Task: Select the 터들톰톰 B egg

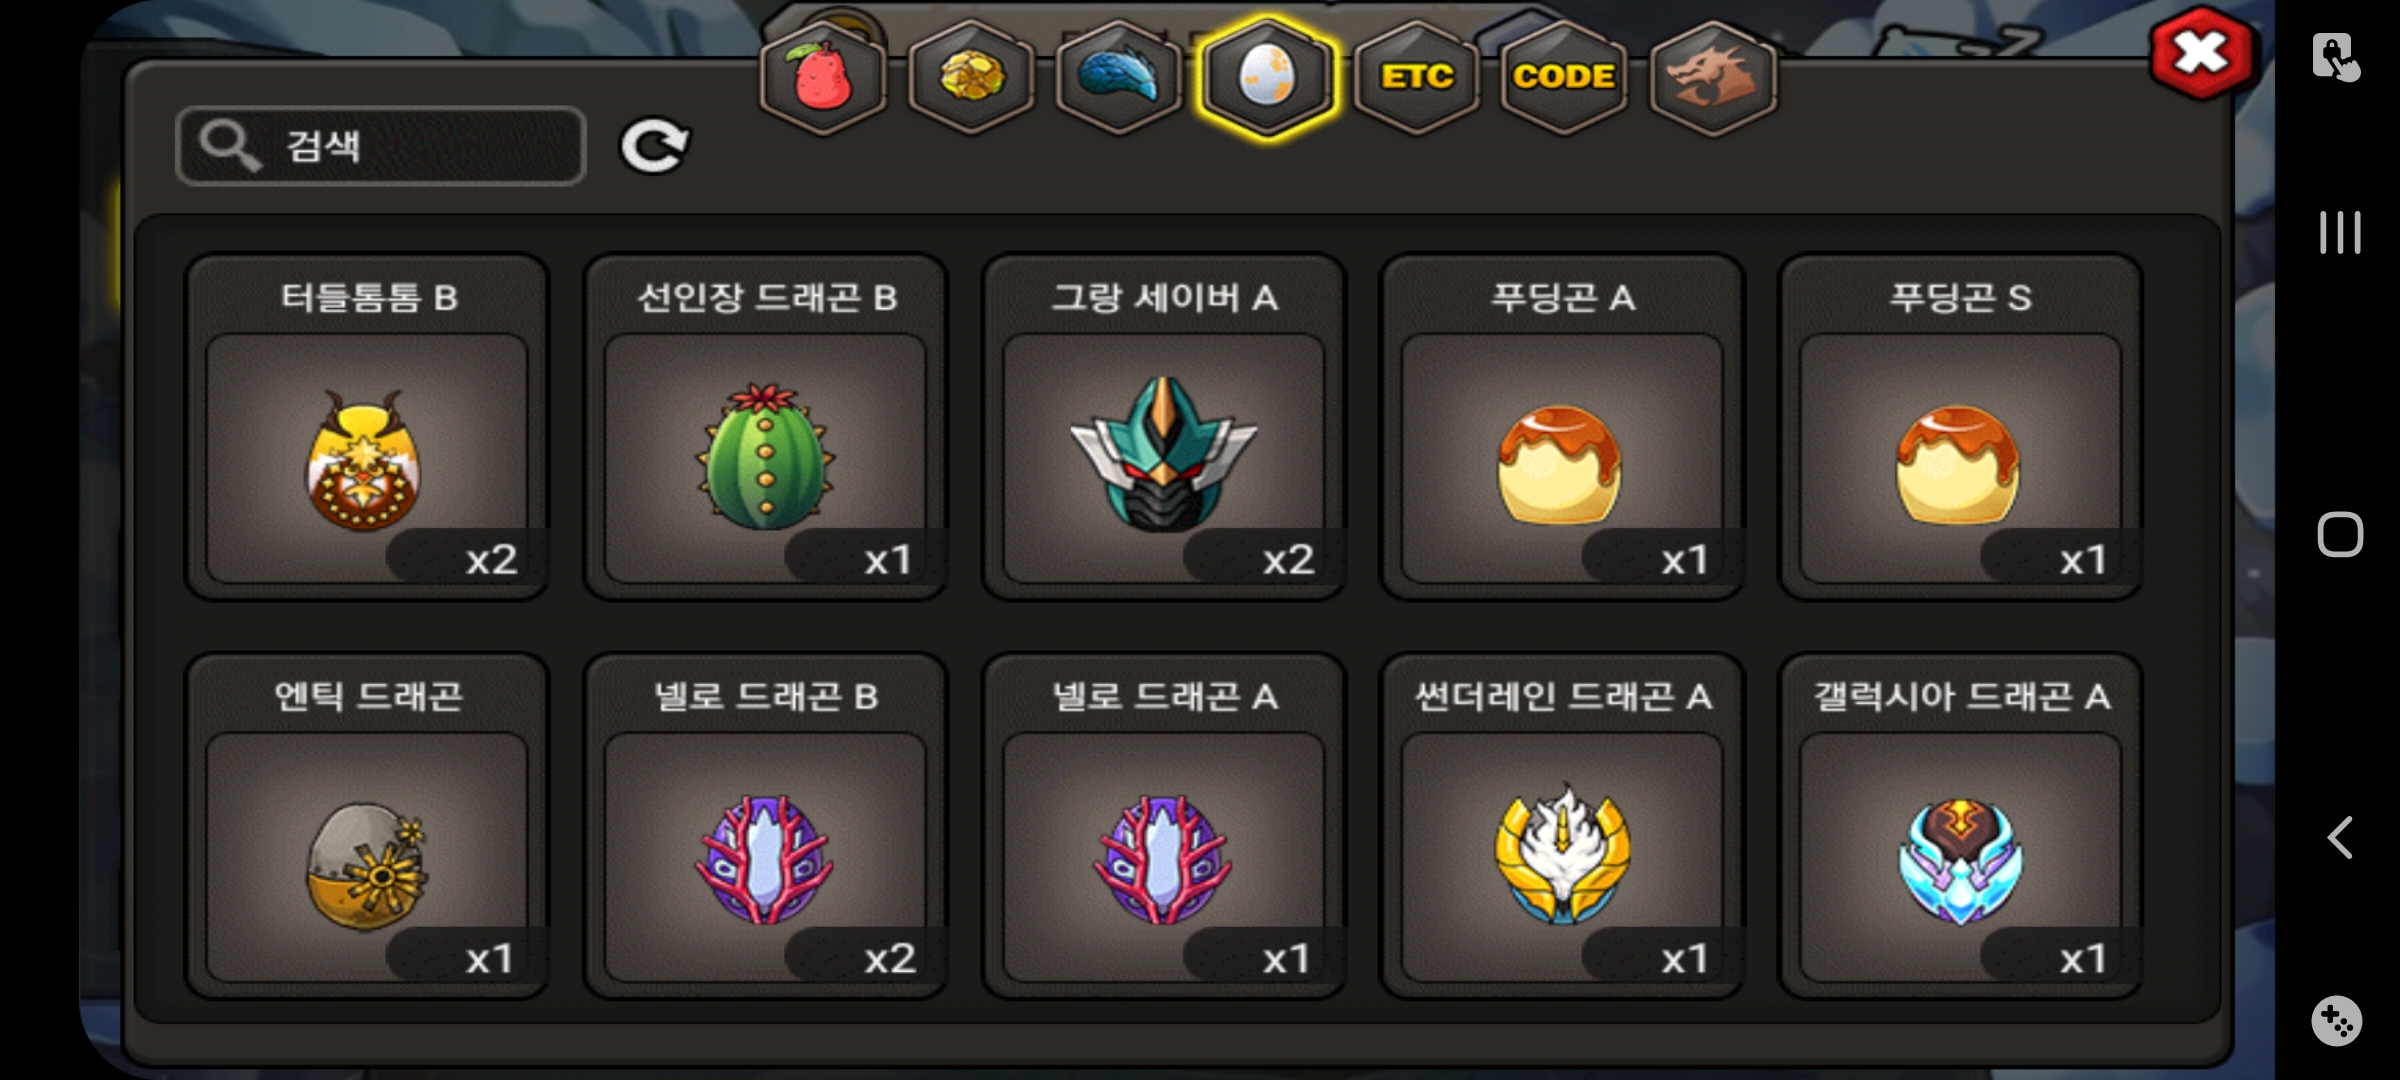Action: 367,427
